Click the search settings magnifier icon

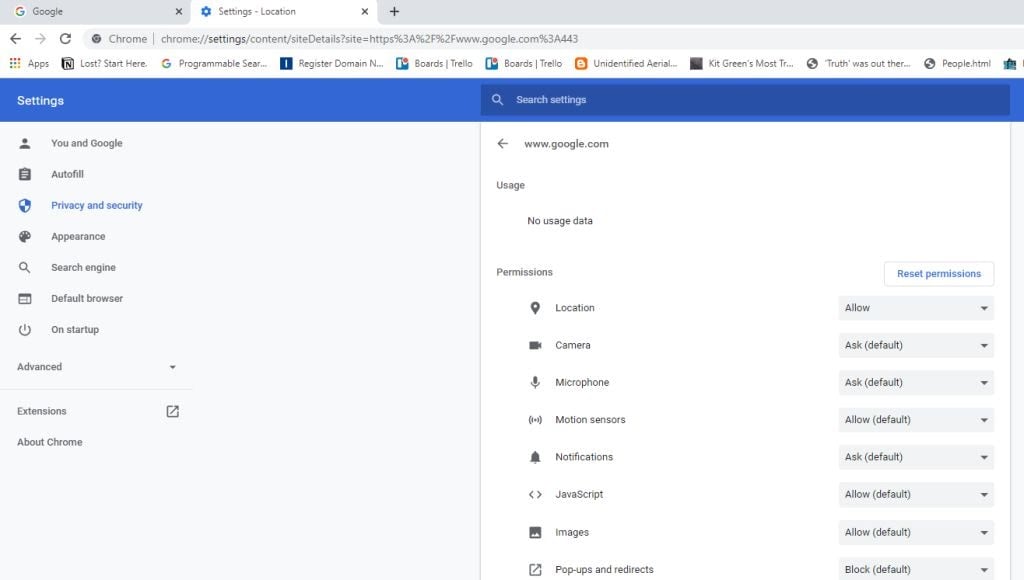[x=498, y=99]
